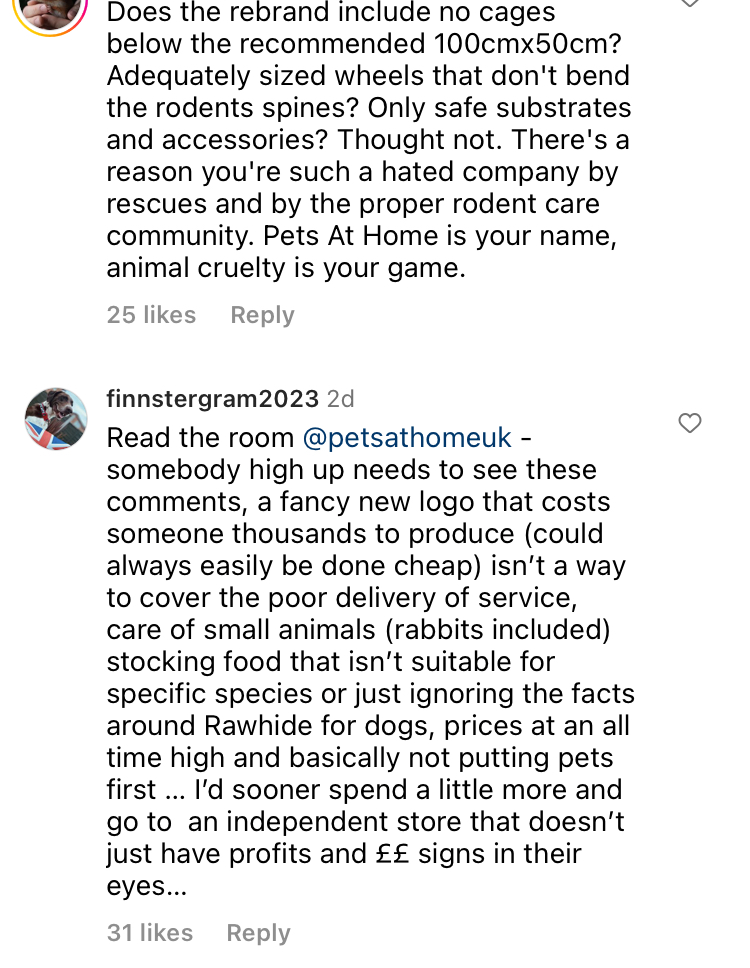Viewport: 750px width, 968px height.
Task: Open the top commenter's story-ring avatar
Action: (x=50, y=10)
